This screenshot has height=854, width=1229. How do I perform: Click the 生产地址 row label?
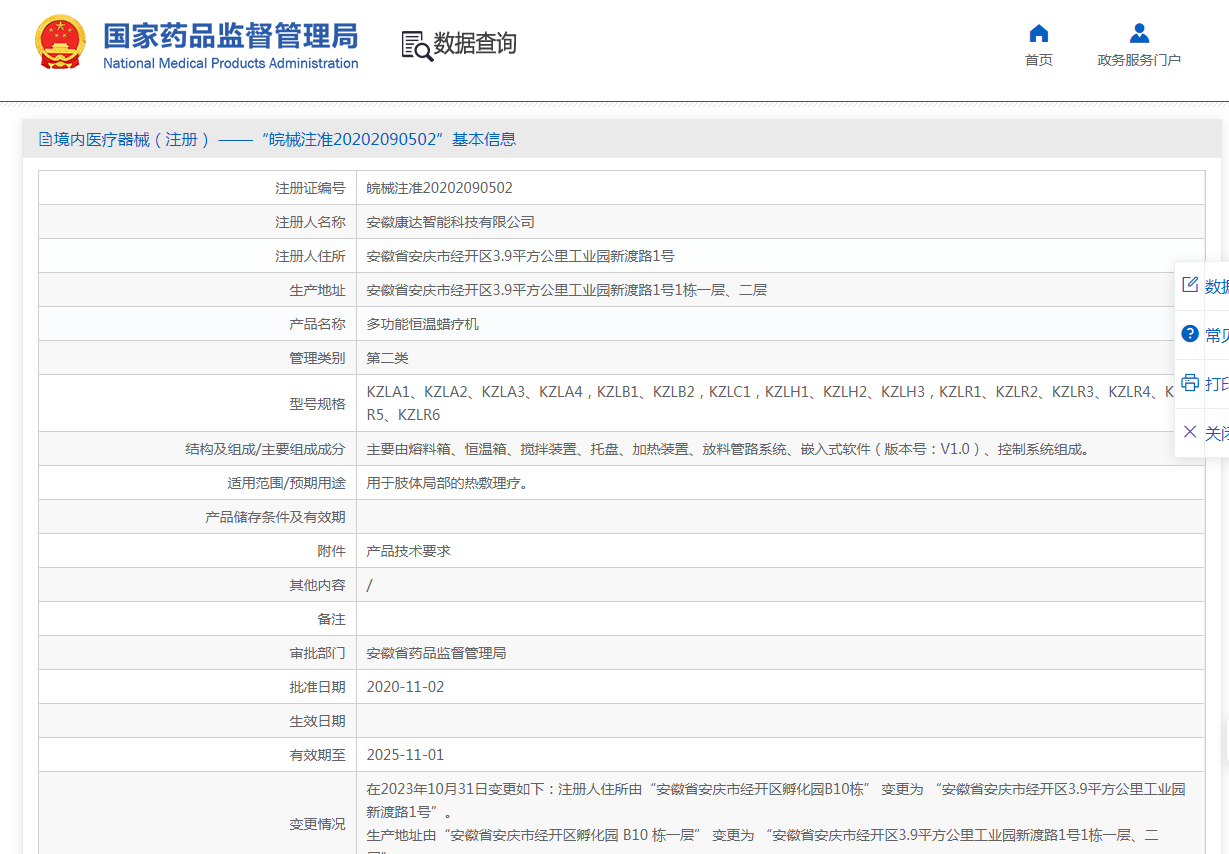pos(317,290)
